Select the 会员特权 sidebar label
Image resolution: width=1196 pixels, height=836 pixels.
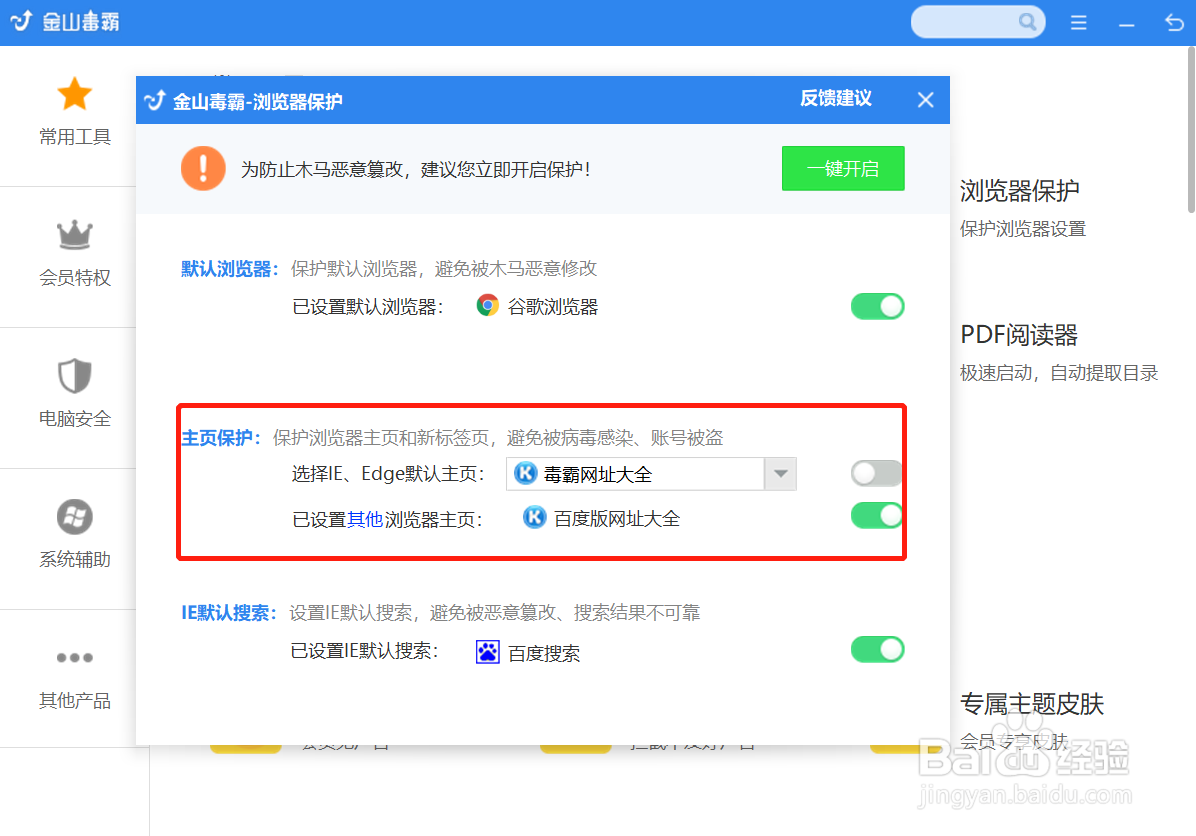[x=75, y=278]
